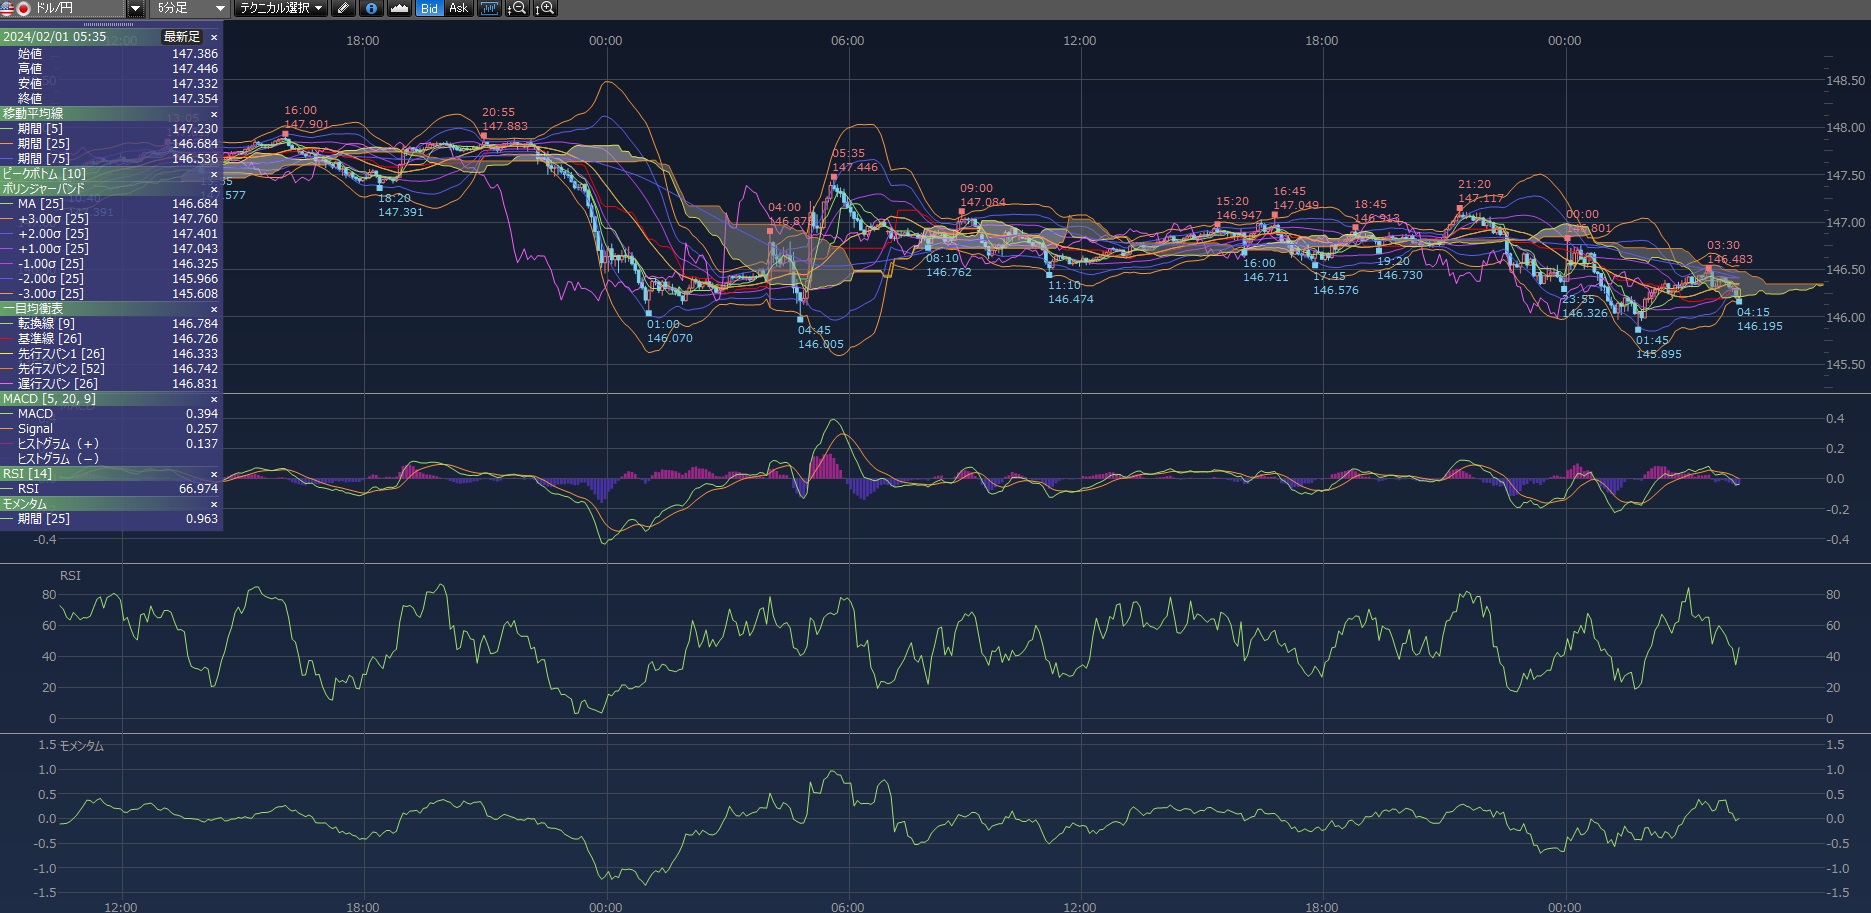Click the 05:35 peak marker at 147.446

click(834, 177)
